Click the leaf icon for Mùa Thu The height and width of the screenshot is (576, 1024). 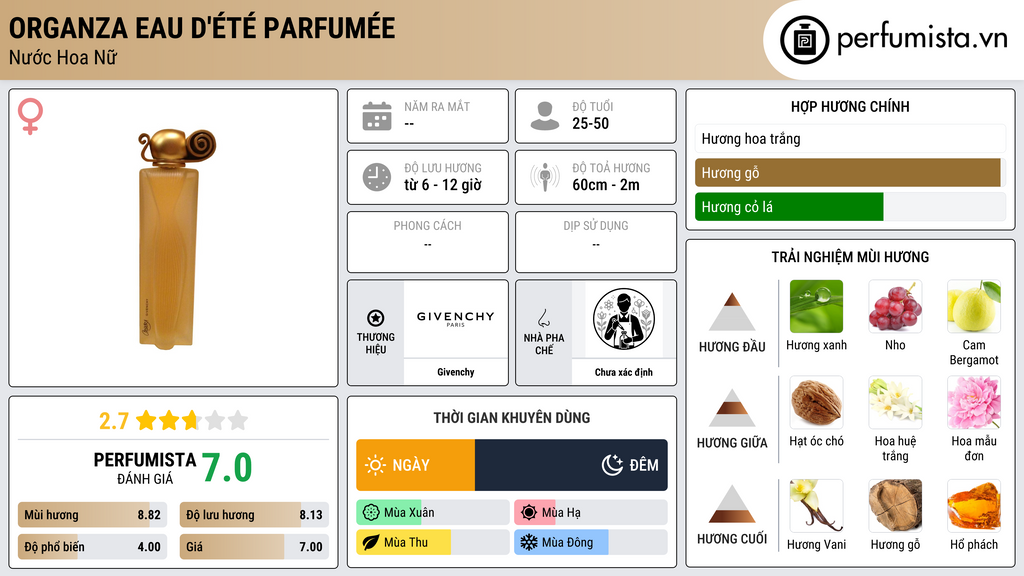pos(371,542)
